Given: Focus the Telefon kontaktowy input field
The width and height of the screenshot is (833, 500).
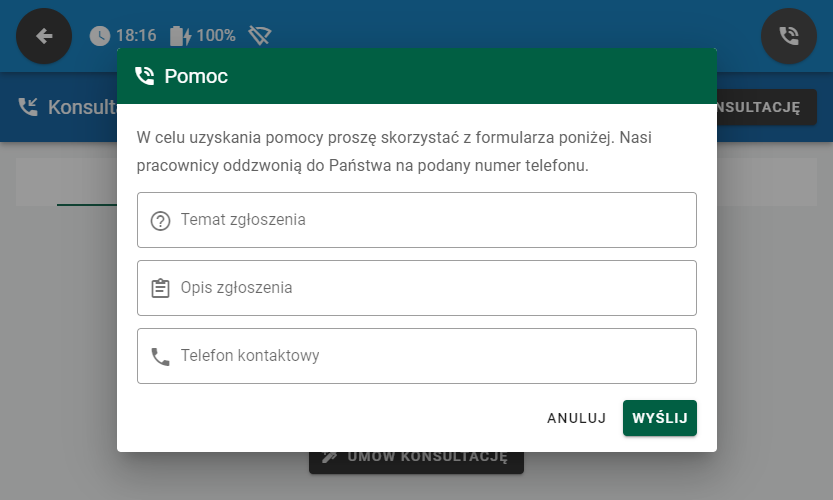Looking at the screenshot, I should (430, 356).
